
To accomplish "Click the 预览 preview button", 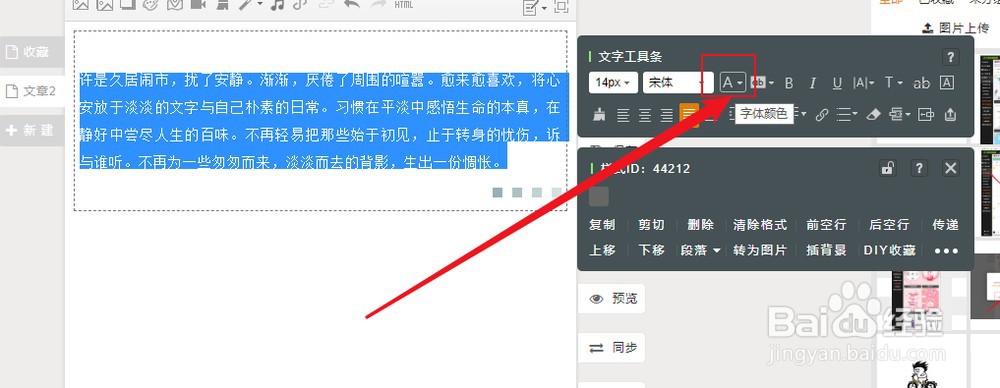I will coord(612,299).
